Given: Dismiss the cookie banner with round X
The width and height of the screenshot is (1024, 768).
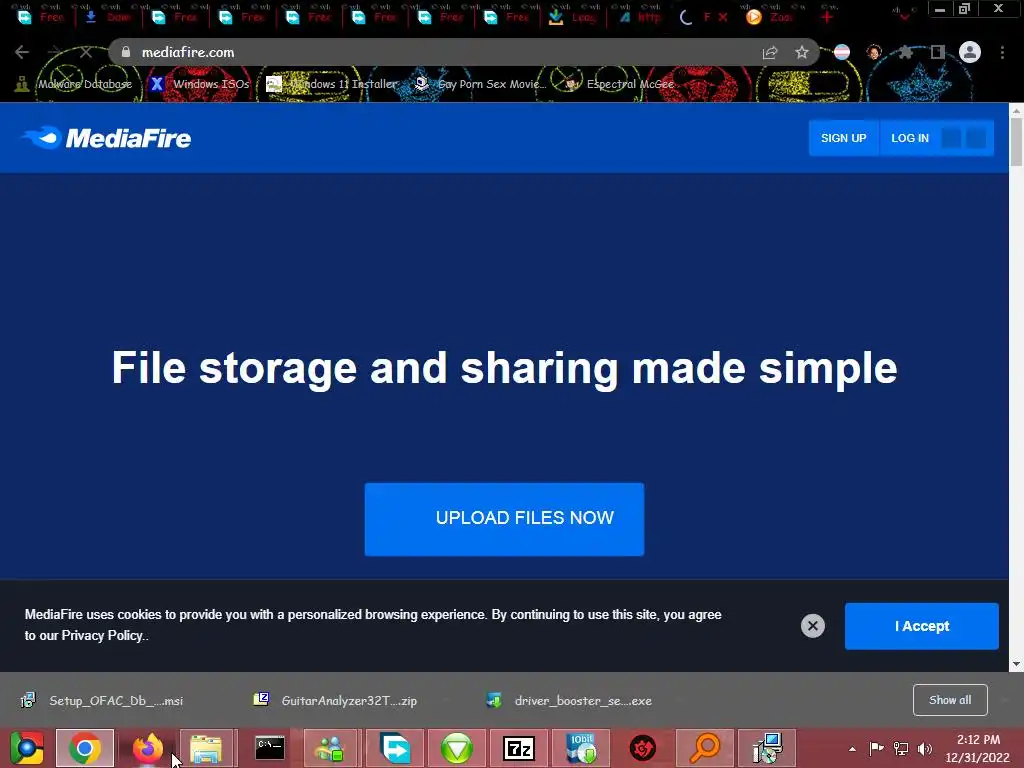Looking at the screenshot, I should 812,626.
